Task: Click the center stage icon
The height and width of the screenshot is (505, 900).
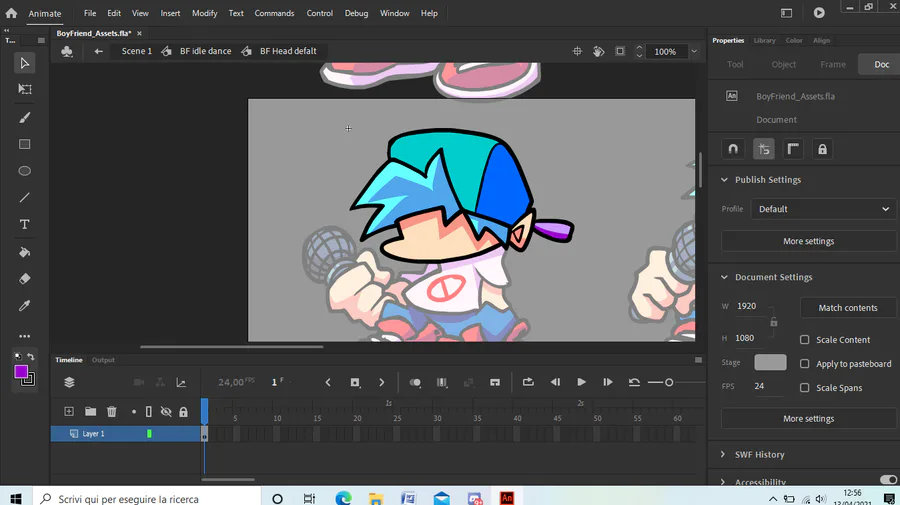Action: [577, 51]
